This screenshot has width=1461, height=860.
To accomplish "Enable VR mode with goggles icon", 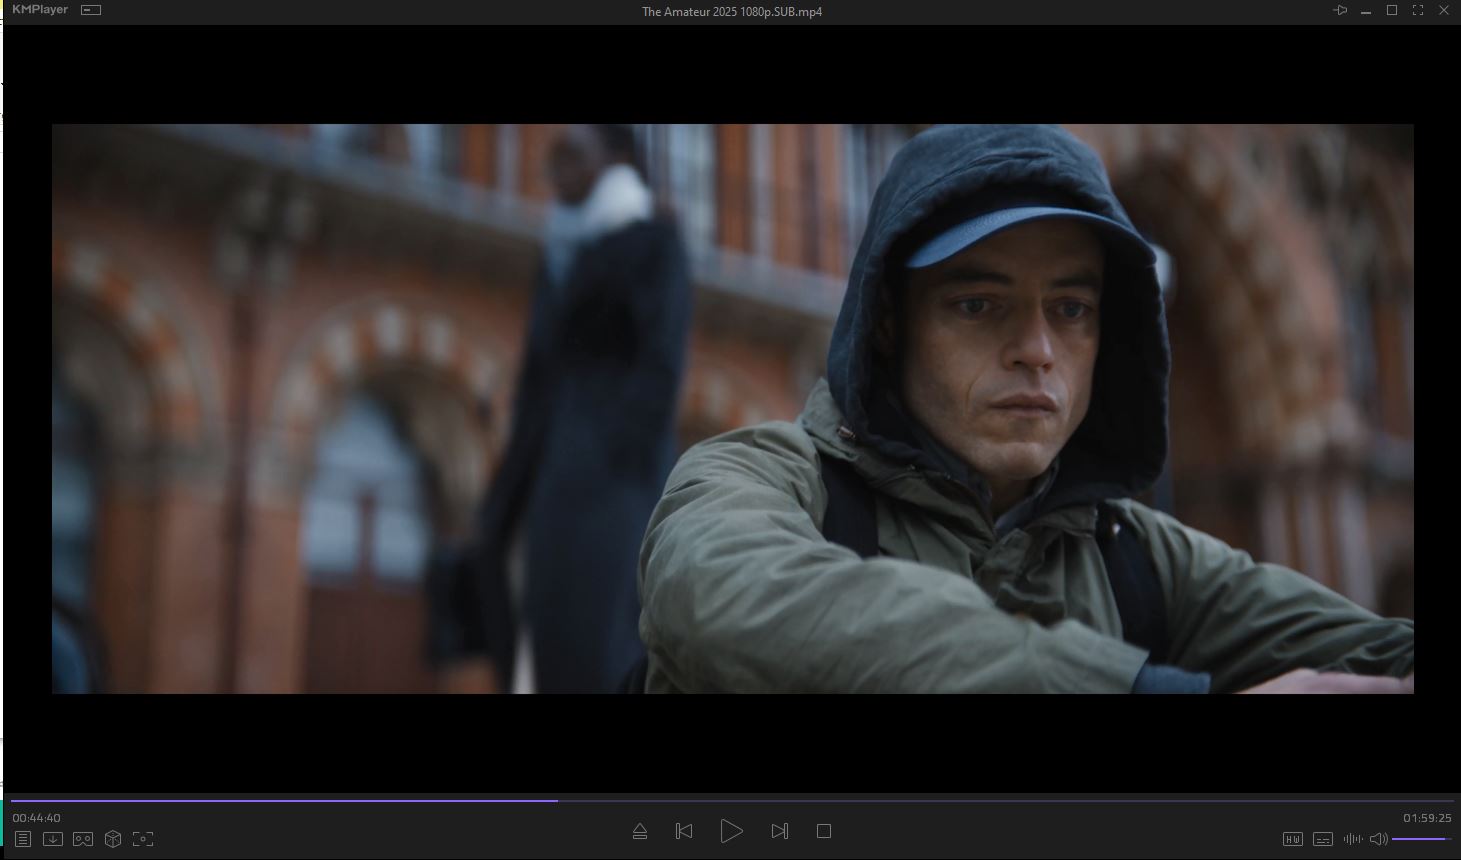I will pyautogui.click(x=83, y=839).
